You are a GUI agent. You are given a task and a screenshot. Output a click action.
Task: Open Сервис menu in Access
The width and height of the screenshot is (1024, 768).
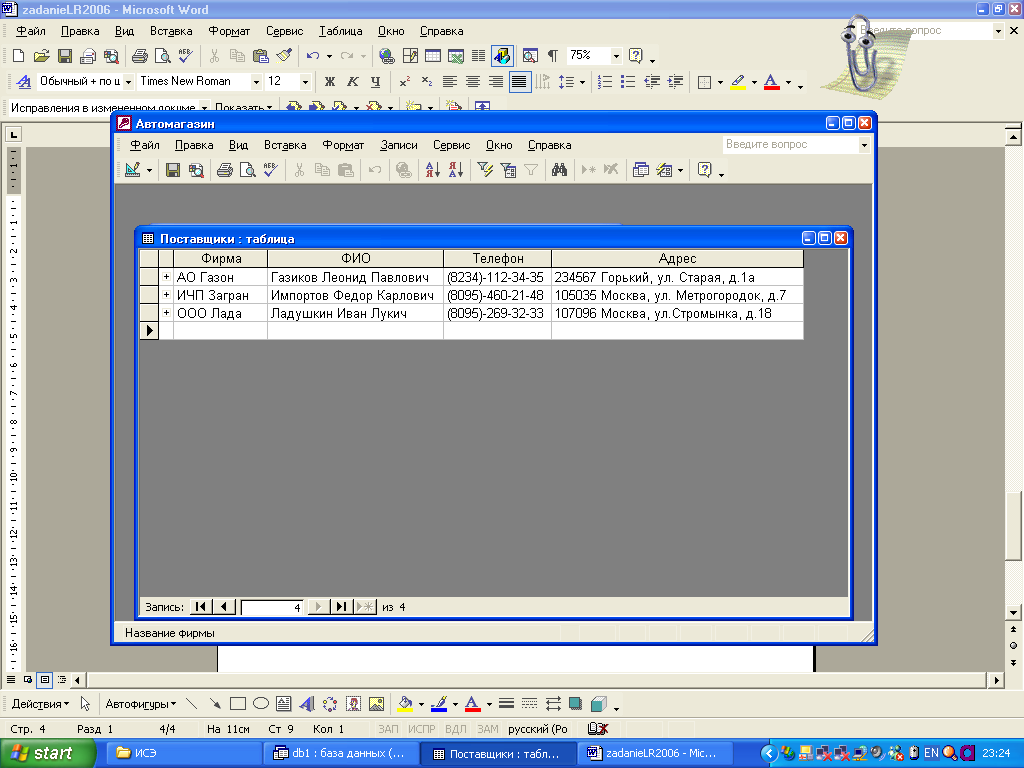click(x=451, y=145)
